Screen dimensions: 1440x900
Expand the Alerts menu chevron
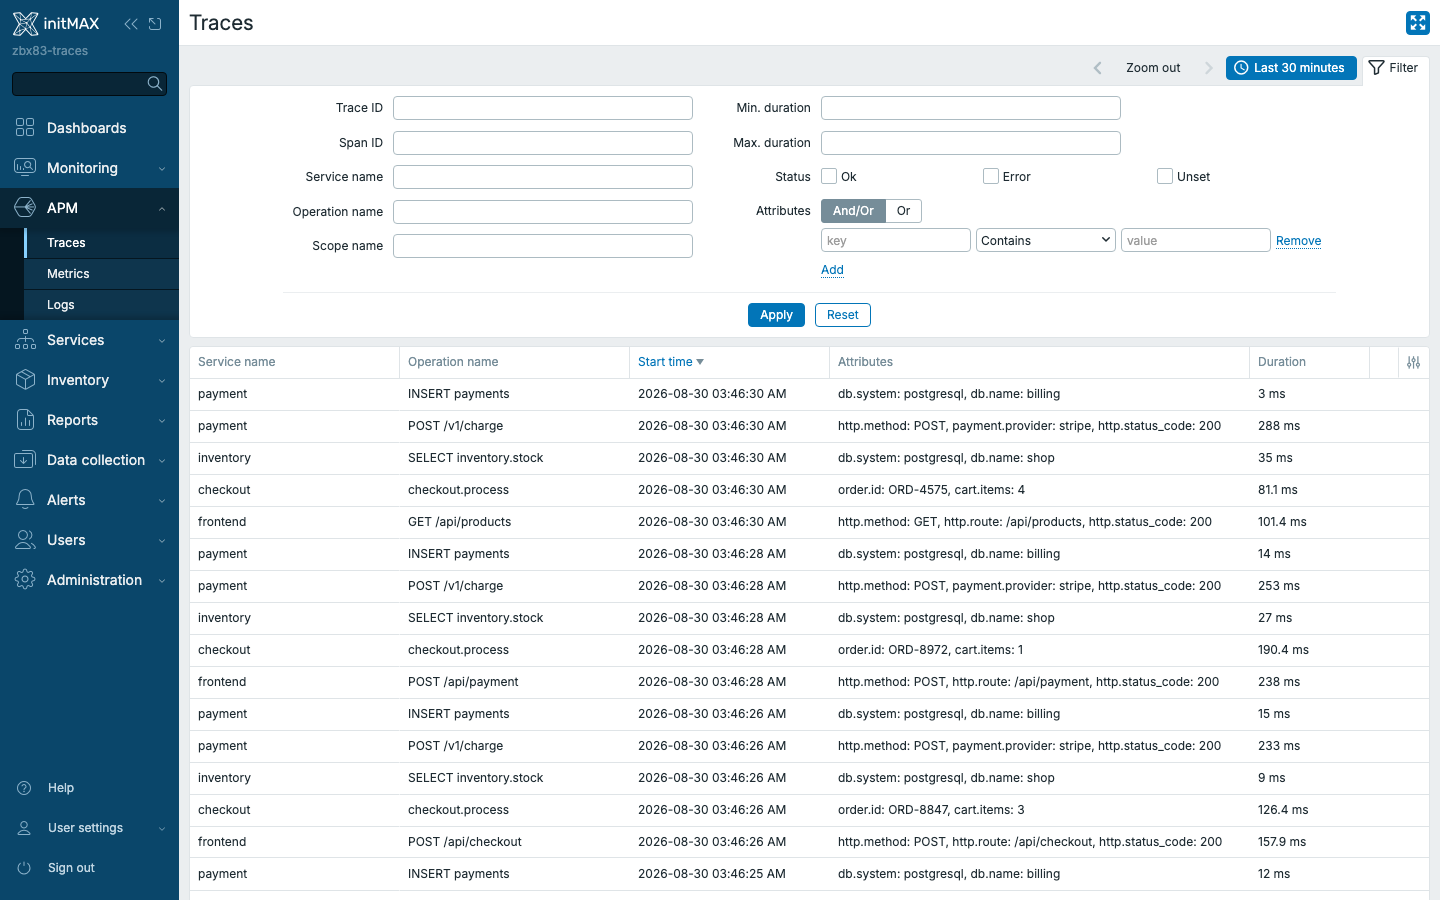[x=162, y=501]
